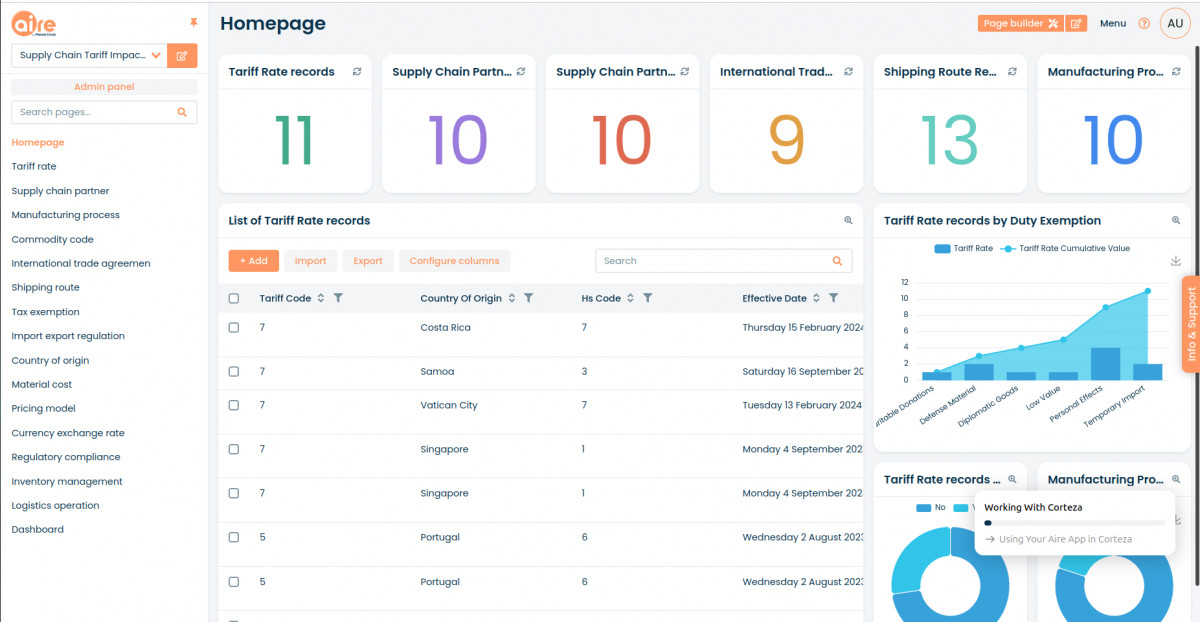Download the Duty Exemption chart
Viewport: 1200px width, 622px height.
[x=1176, y=261]
